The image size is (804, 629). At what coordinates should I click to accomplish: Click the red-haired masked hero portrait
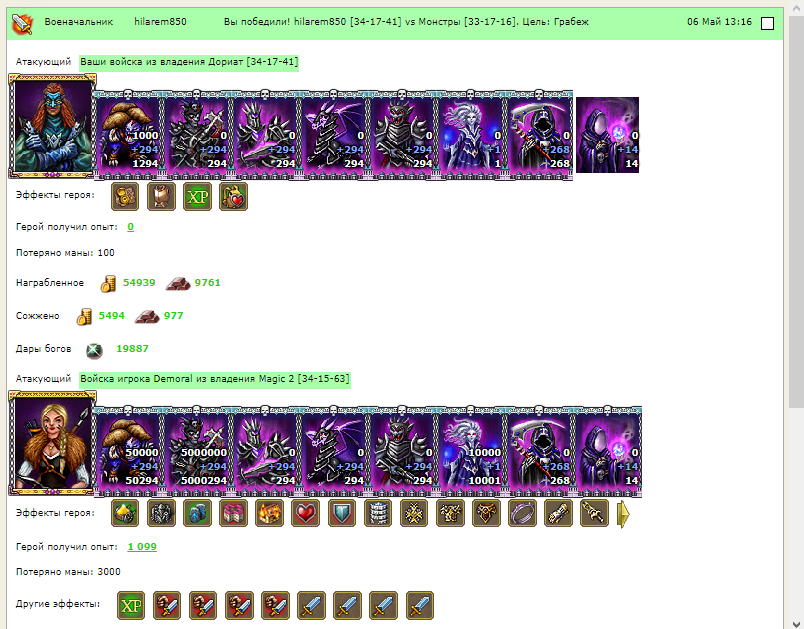[53, 126]
